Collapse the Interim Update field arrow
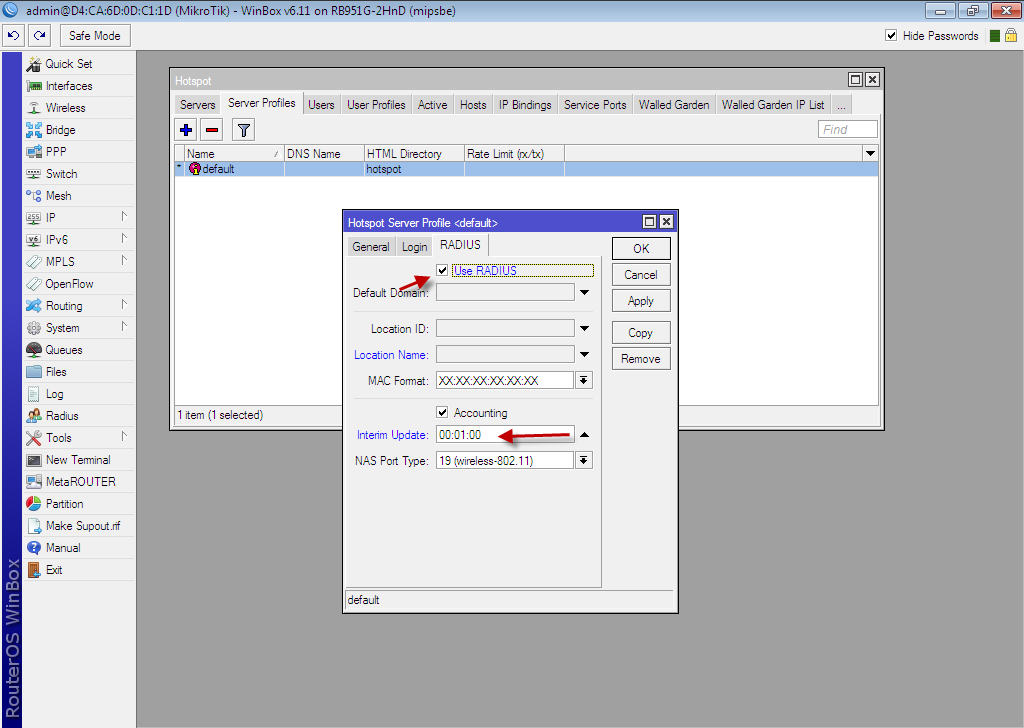Viewport: 1024px width, 728px height. tap(584, 435)
